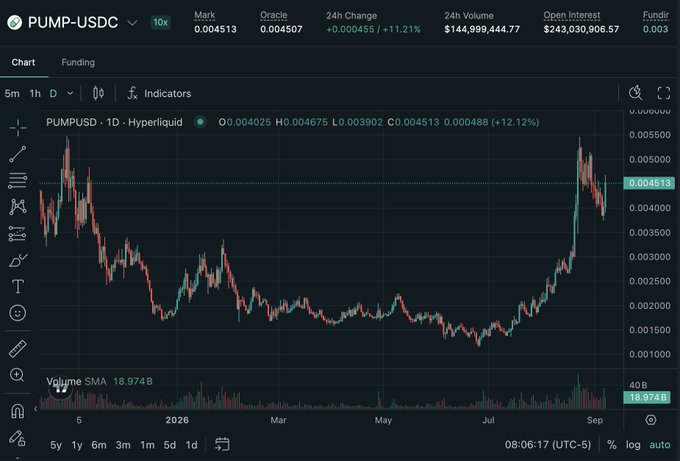The width and height of the screenshot is (680, 461).
Task: Select the 1h timeframe
Action: pos(35,93)
